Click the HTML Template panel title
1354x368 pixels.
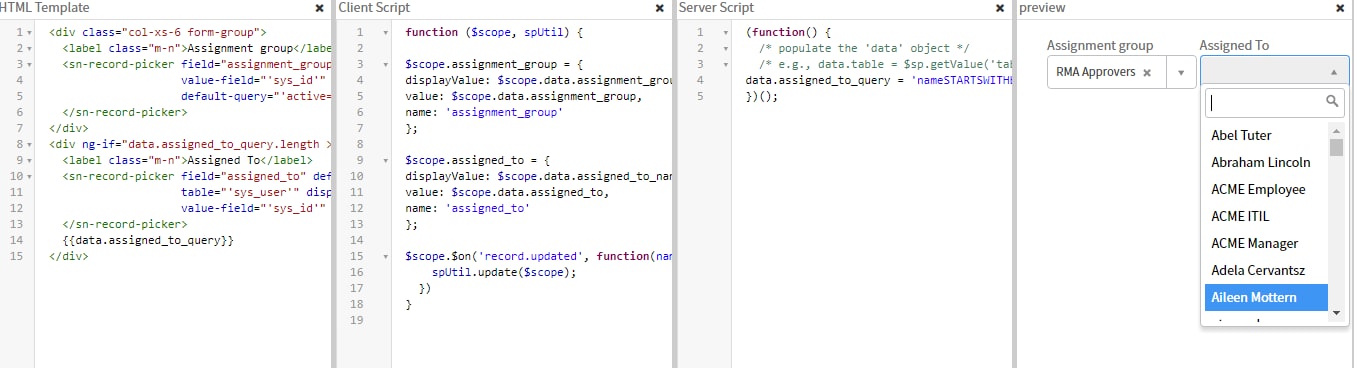click(45, 8)
